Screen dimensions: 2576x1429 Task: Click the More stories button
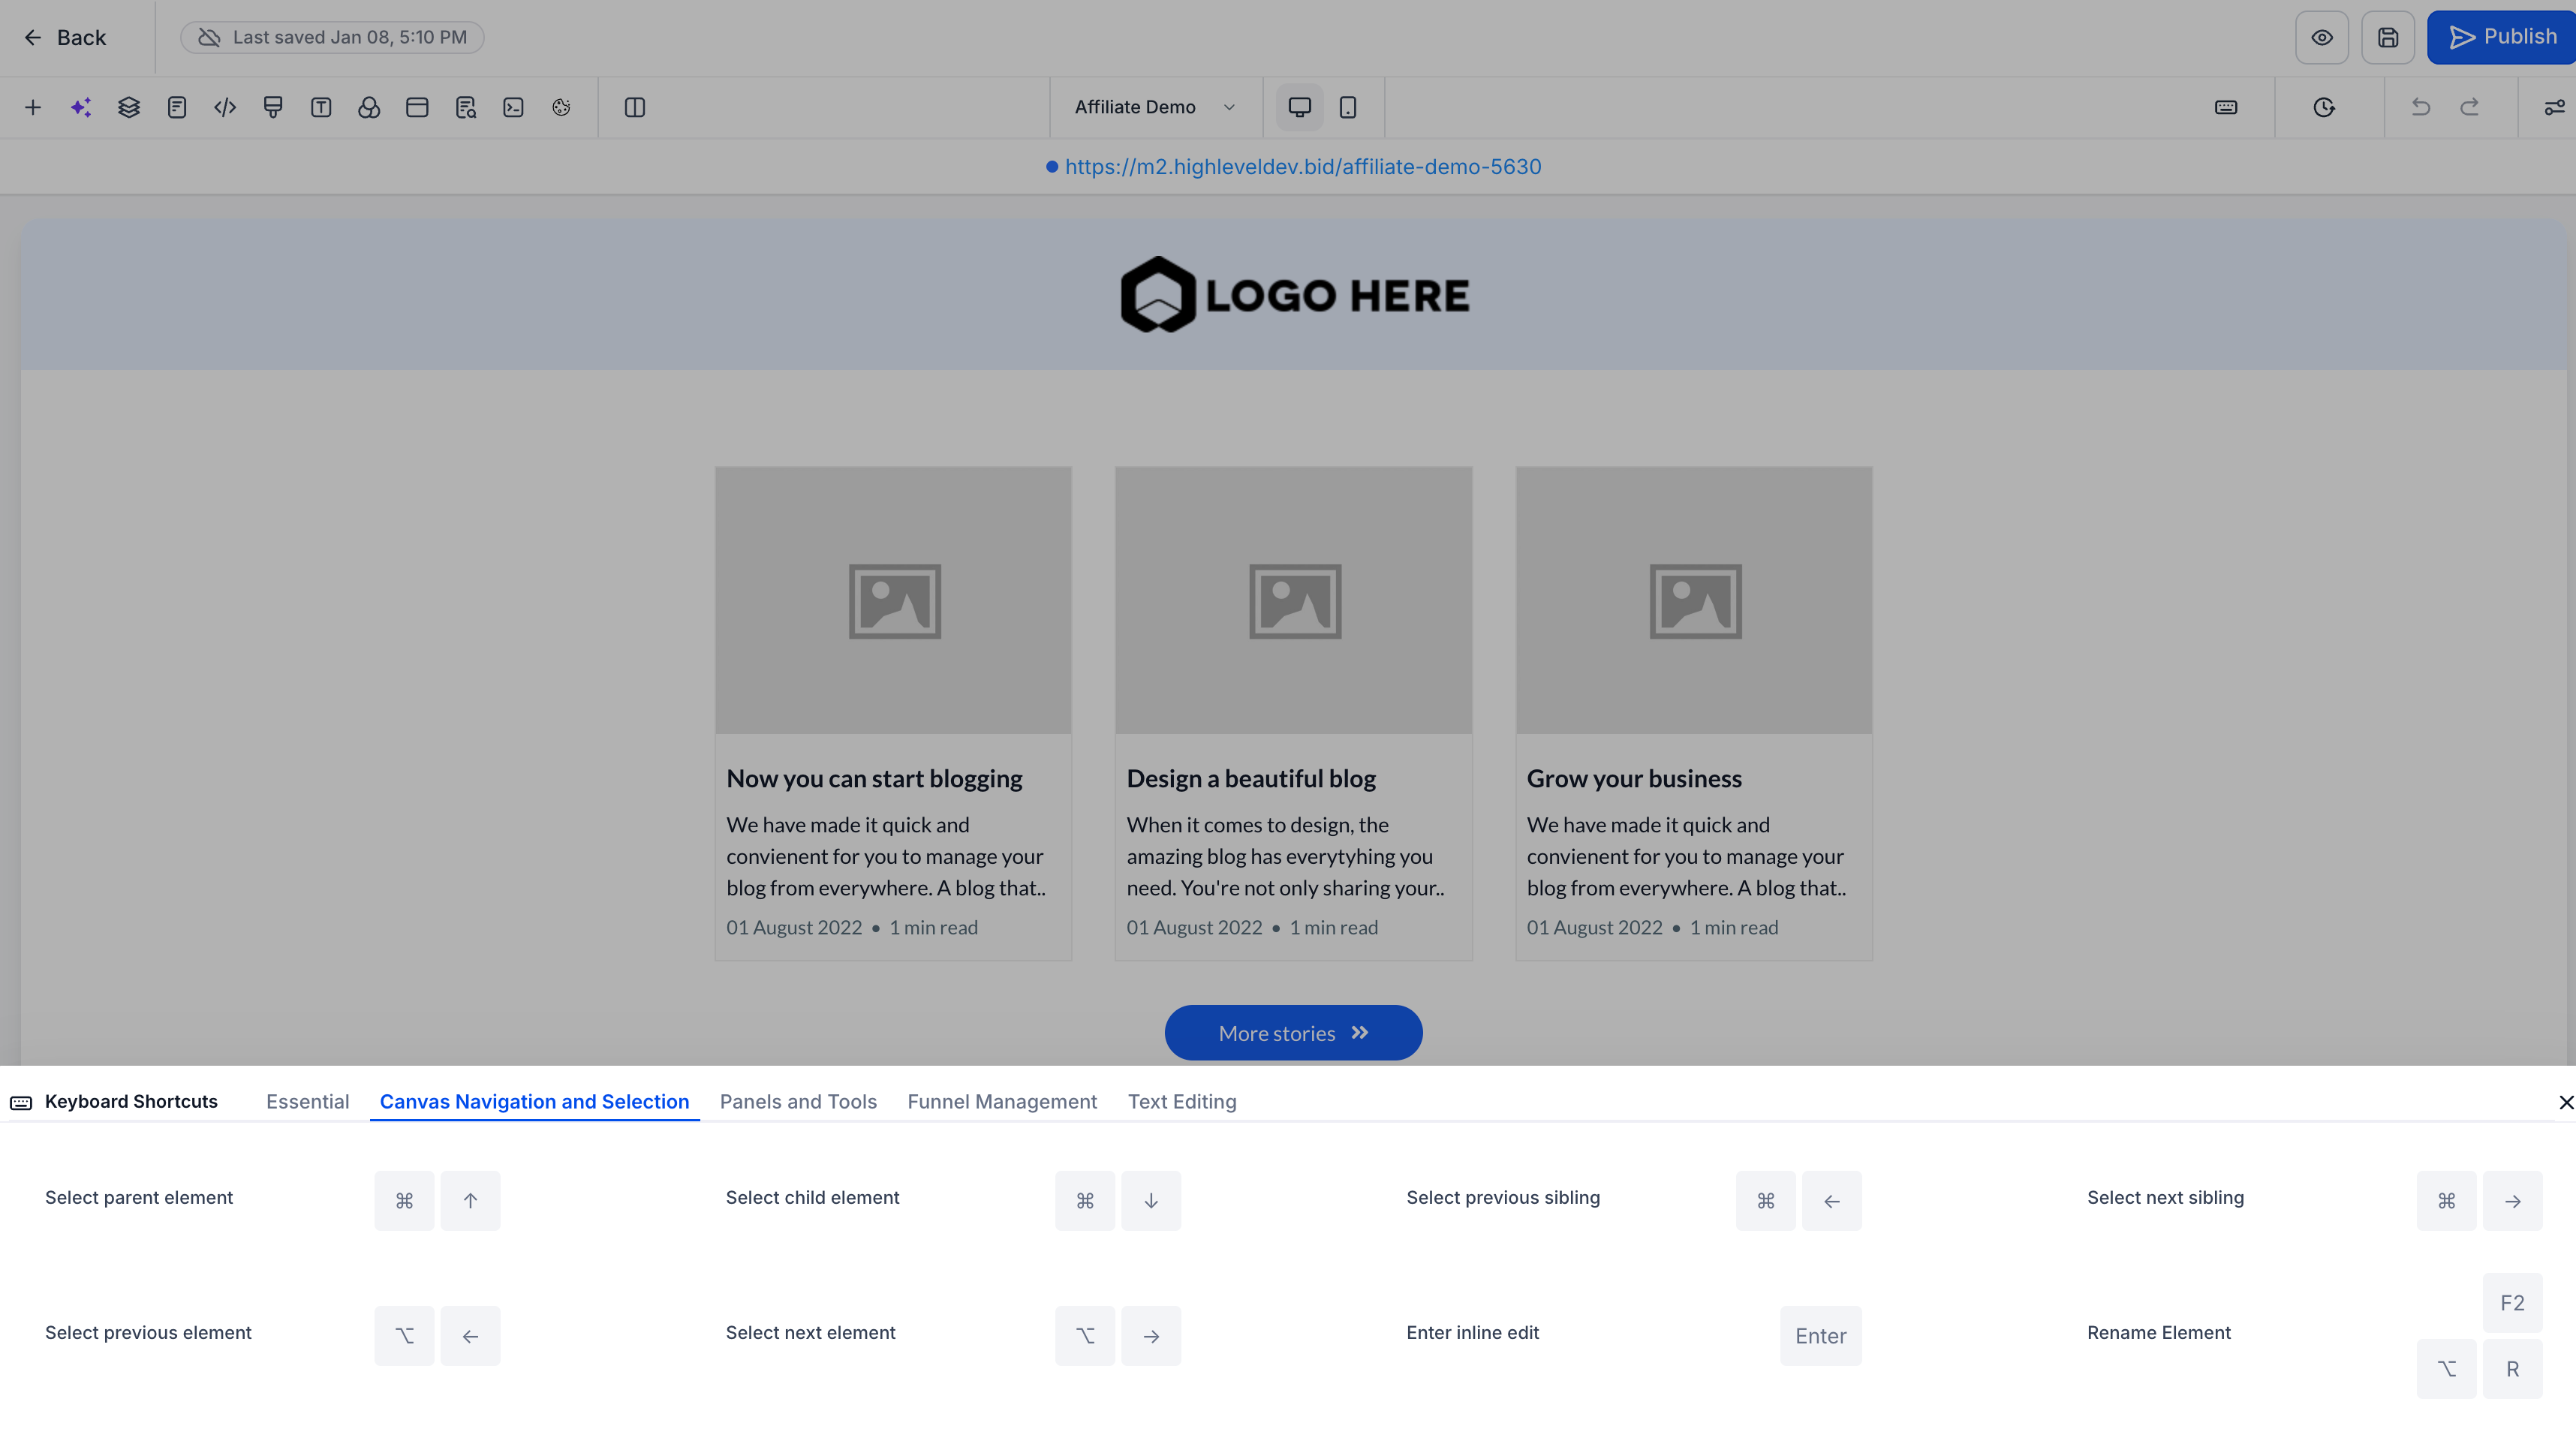1293,1032
